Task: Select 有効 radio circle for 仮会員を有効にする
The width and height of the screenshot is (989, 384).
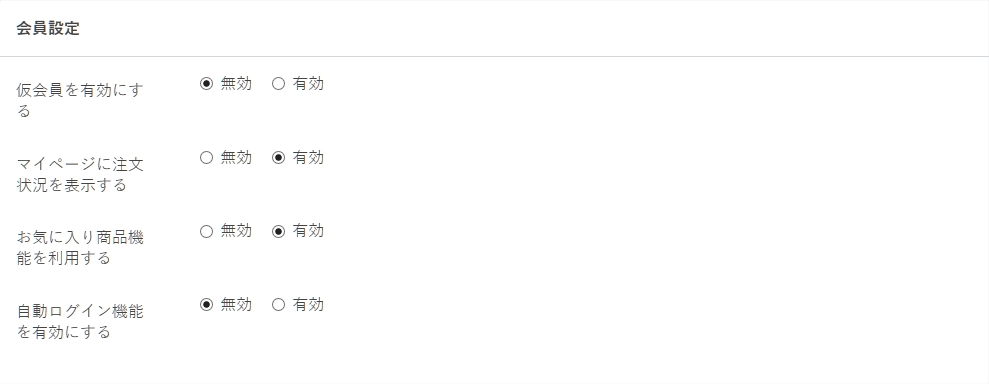Action: point(278,84)
